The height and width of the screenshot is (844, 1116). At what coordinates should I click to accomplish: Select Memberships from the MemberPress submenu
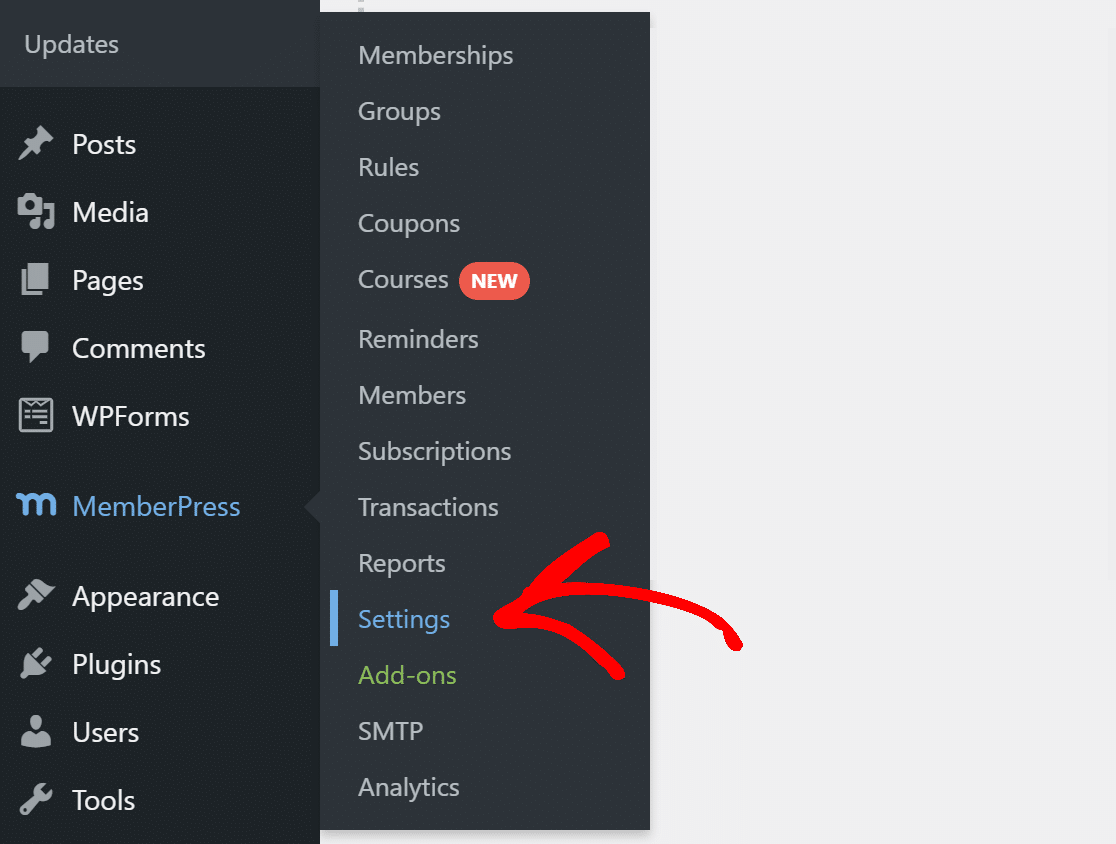(x=435, y=55)
